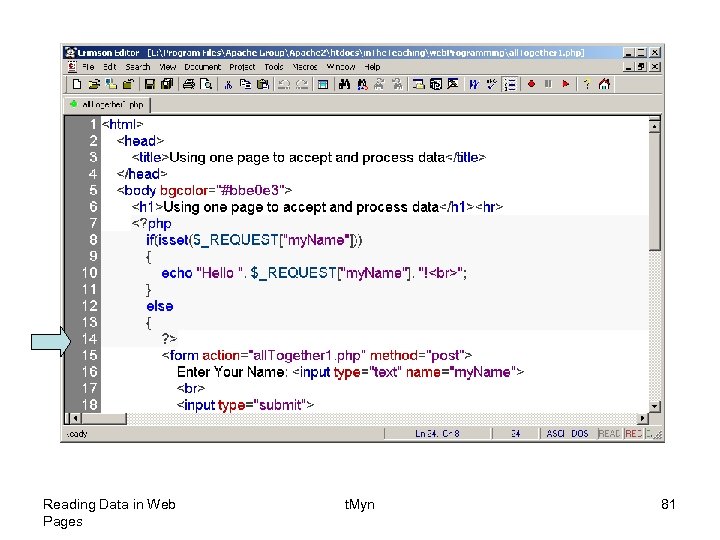
Task: Open the Project menu
Action: click(242, 67)
